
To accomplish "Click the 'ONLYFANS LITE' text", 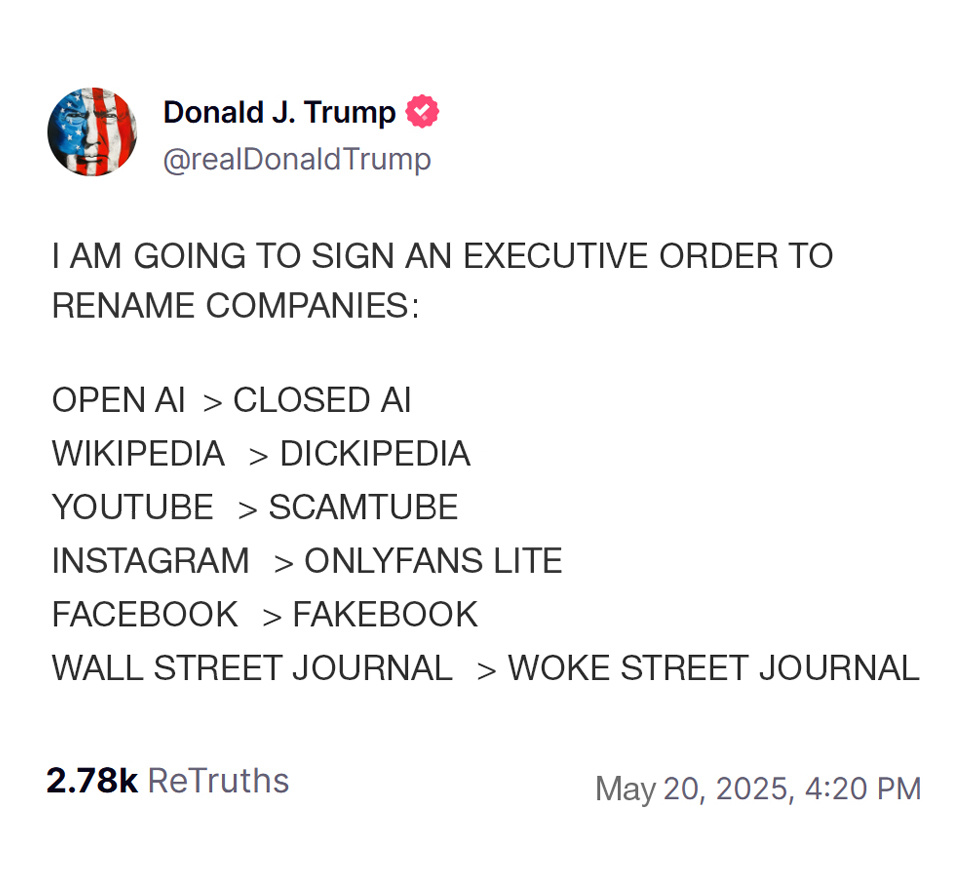I will pyautogui.click(x=433, y=561).
